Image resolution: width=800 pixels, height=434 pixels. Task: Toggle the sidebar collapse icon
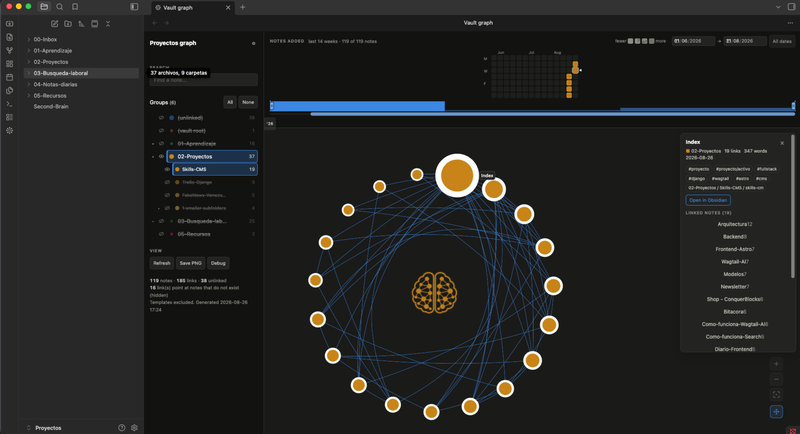tap(134, 7)
